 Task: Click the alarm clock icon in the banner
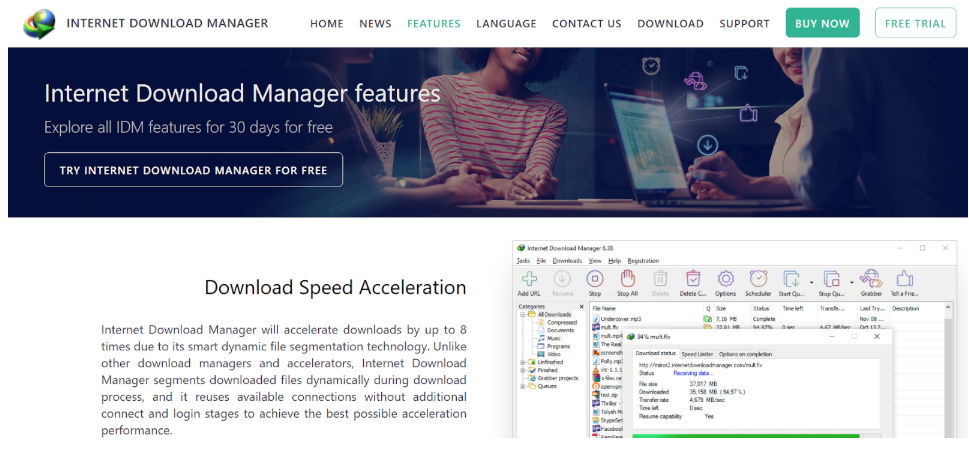tap(651, 66)
